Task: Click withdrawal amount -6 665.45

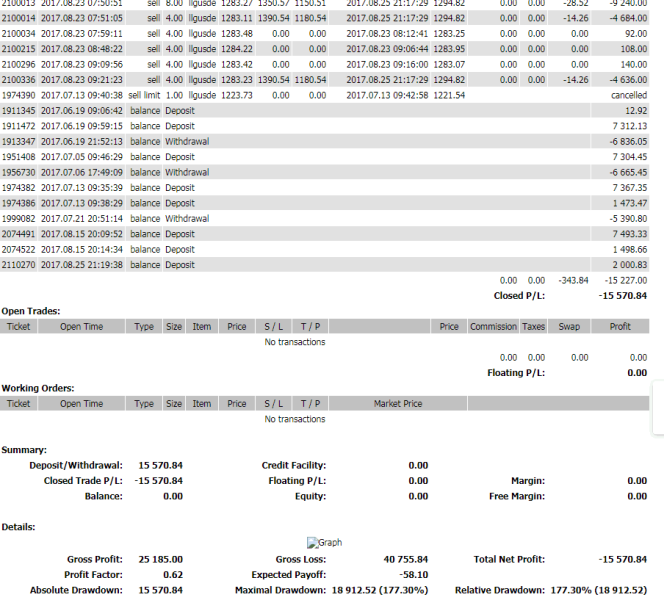Action: click(x=628, y=172)
